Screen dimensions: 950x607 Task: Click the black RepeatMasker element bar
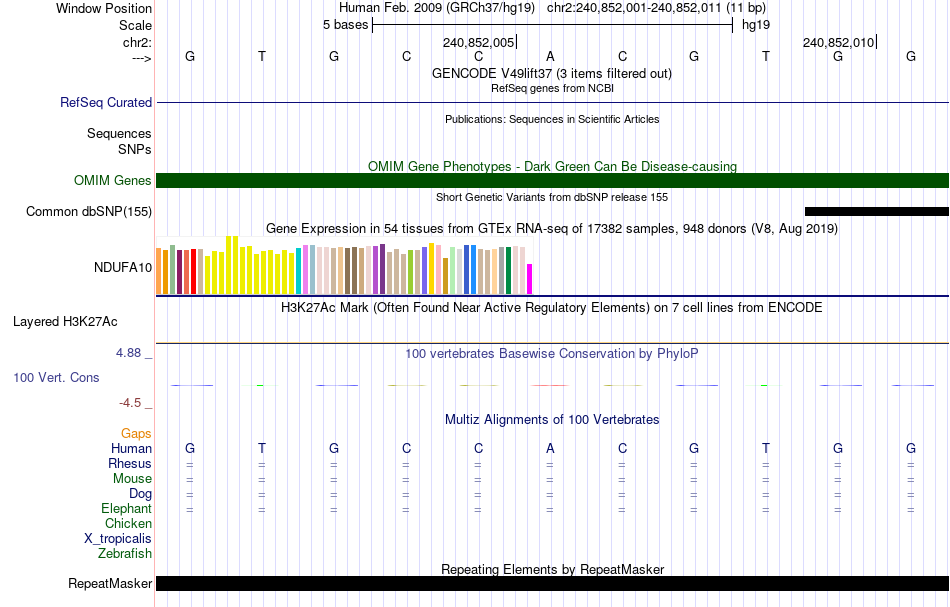click(553, 583)
